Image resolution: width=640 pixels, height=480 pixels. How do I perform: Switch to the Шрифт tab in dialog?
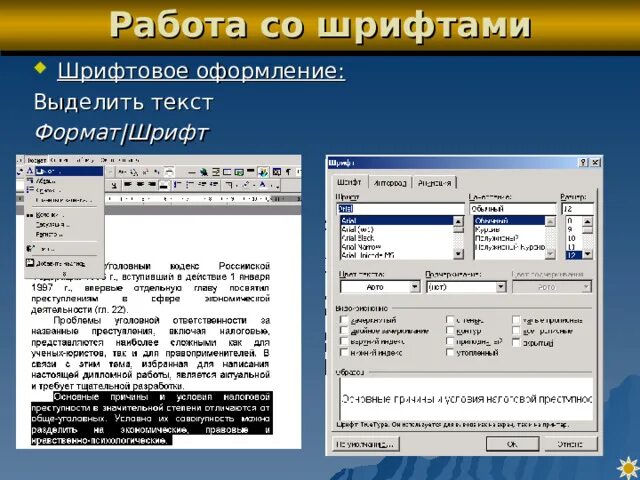350,182
